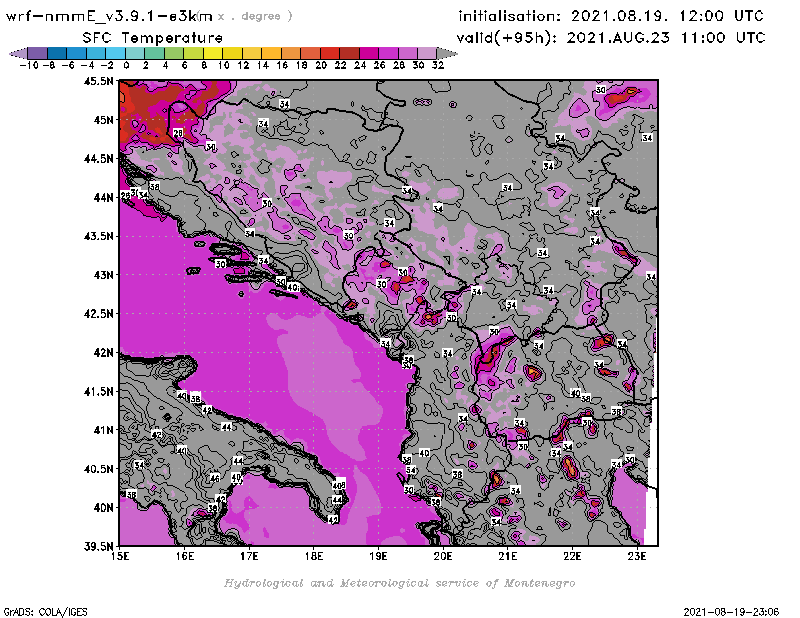Click the latitude label '42.5N'
800x618 pixels.
point(98,314)
